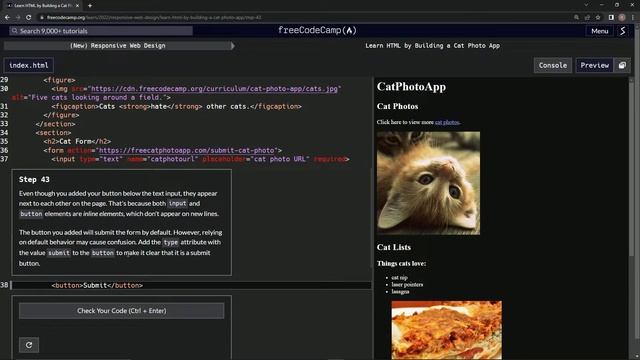
Task: Open the tab search chevron
Action: click(x=586, y=5)
